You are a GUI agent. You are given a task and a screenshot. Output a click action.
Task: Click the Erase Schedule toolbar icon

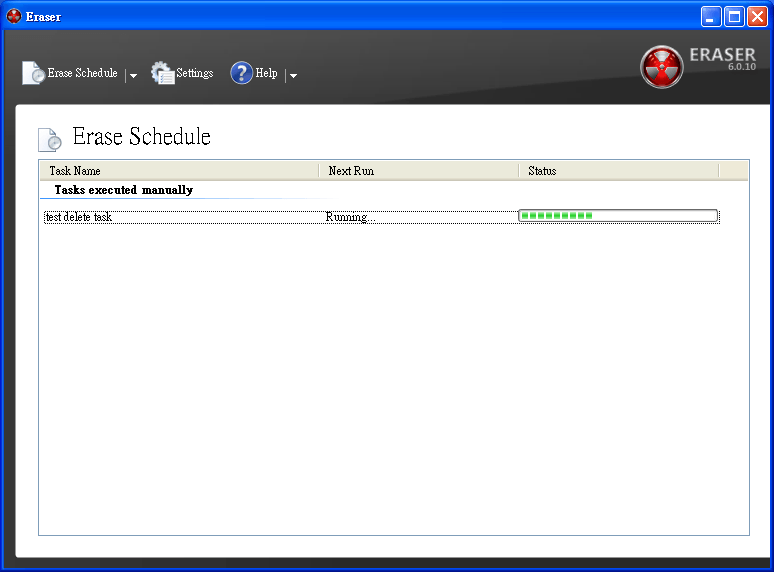[x=33, y=73]
